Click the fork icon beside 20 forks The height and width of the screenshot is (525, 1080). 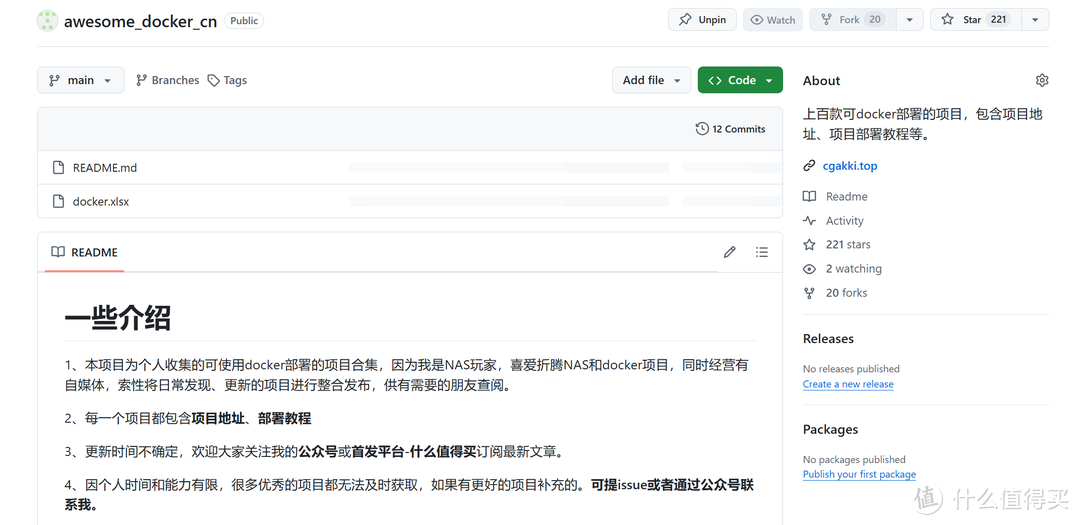(x=809, y=293)
